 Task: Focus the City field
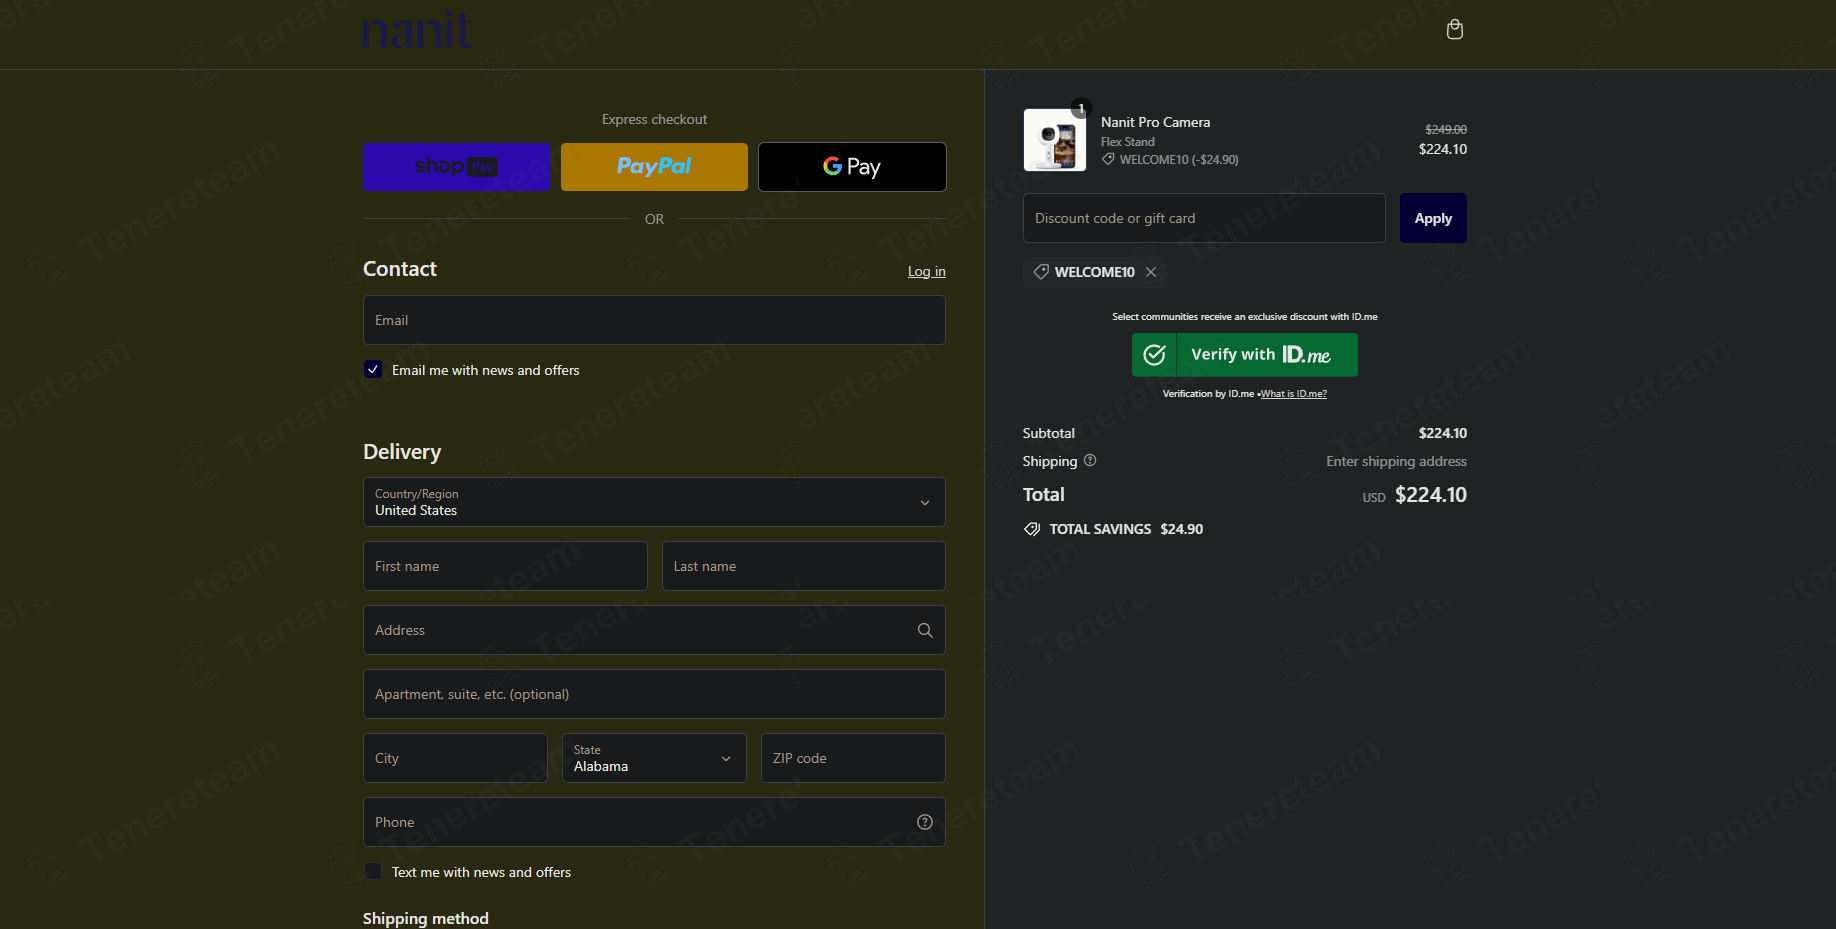(455, 758)
